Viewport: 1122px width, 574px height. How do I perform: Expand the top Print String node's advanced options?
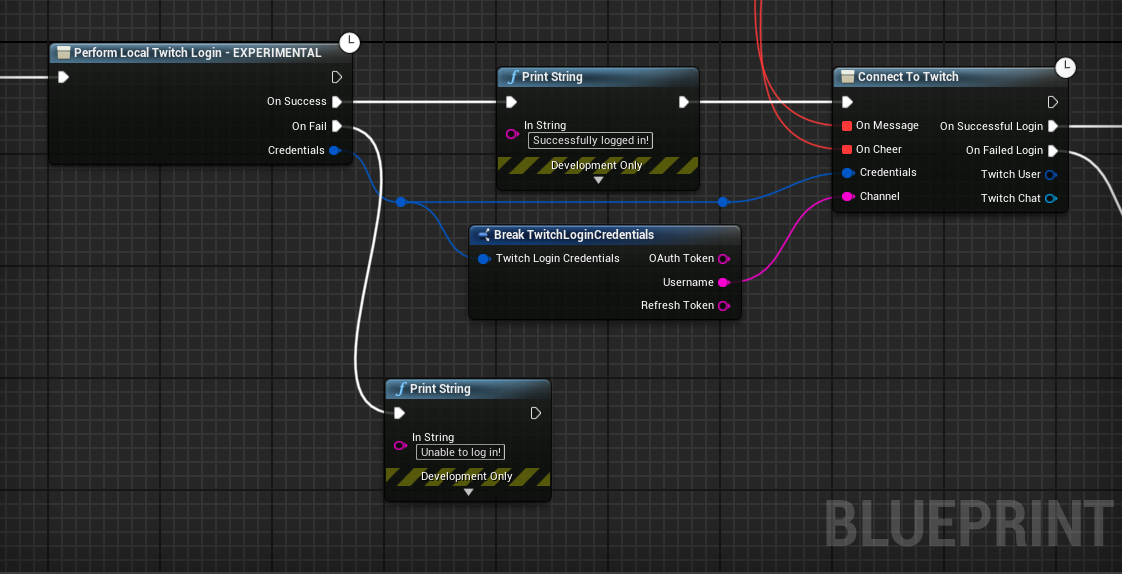click(x=598, y=181)
